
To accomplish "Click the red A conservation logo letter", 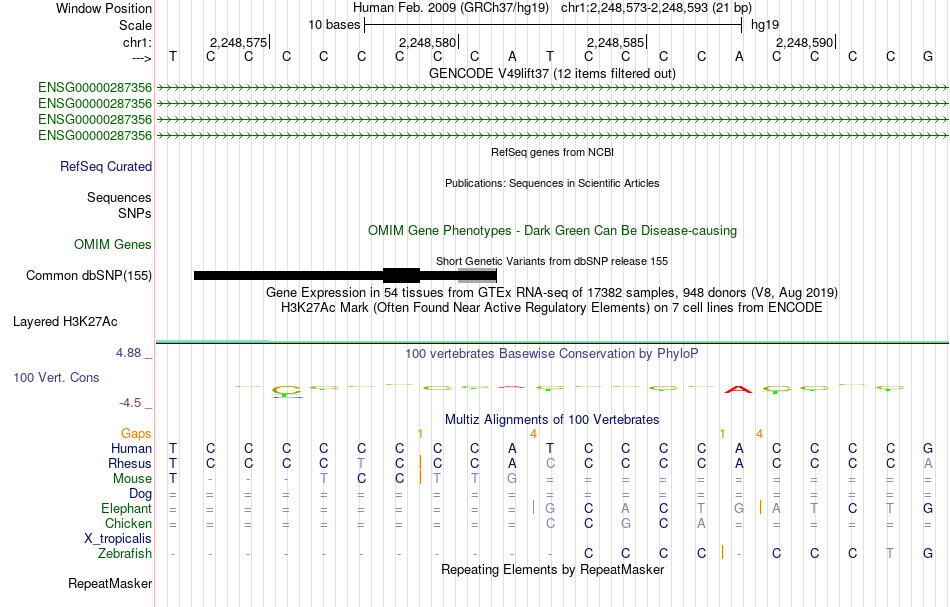I will click(739, 390).
